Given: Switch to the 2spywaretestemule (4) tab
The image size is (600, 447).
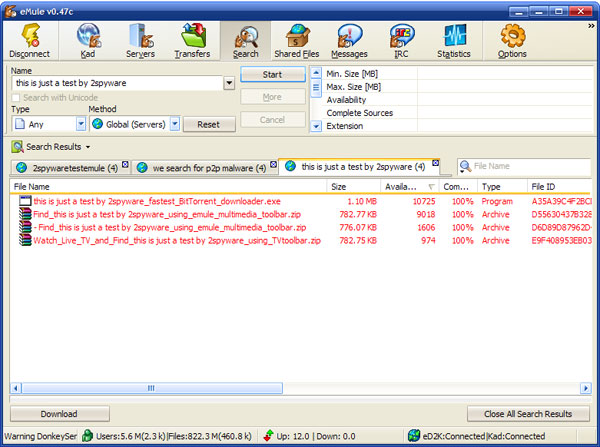Looking at the screenshot, I should click(71, 168).
